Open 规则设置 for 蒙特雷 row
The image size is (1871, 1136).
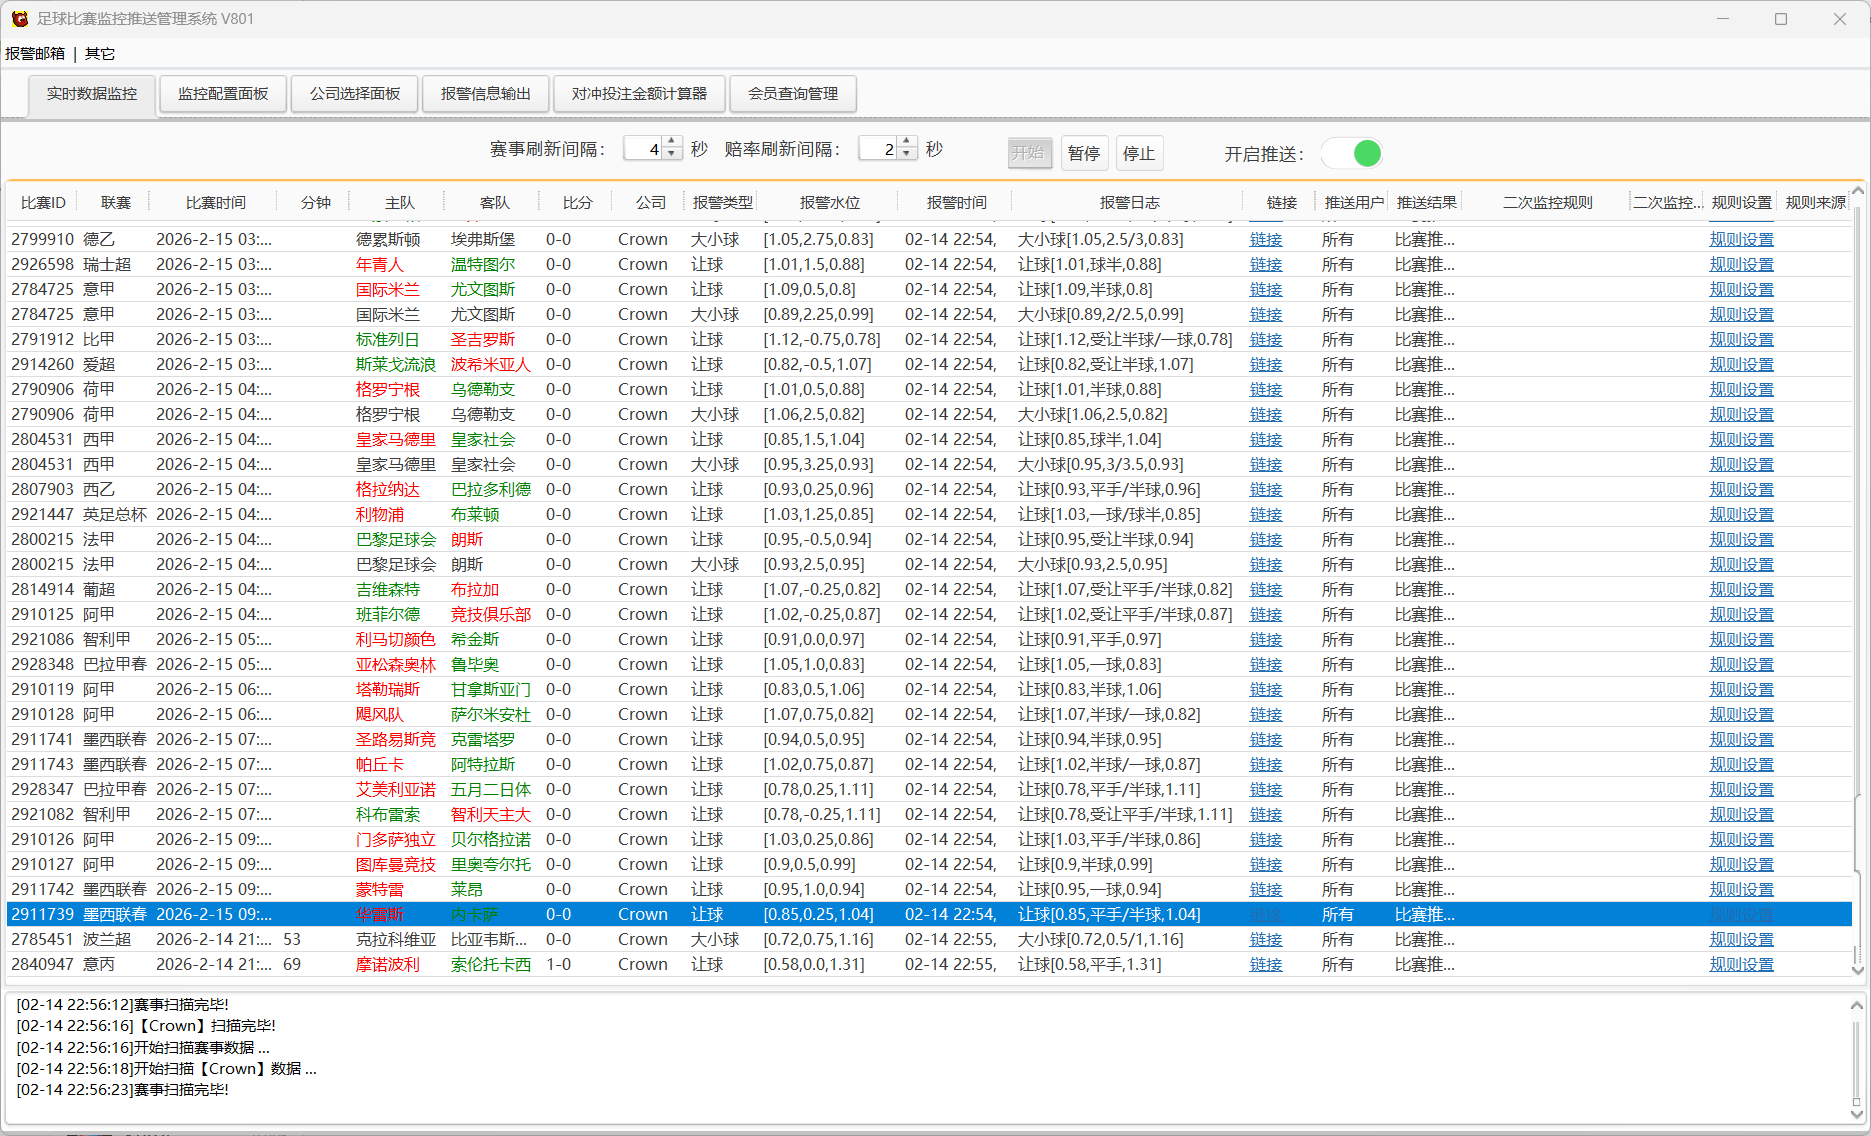[x=1741, y=890]
